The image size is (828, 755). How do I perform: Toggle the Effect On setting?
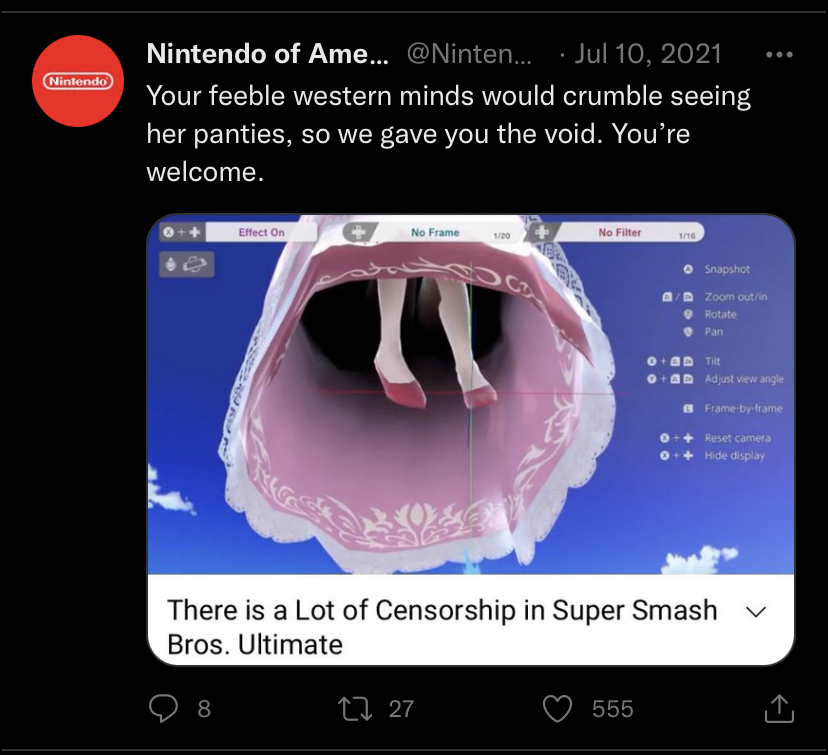click(262, 233)
